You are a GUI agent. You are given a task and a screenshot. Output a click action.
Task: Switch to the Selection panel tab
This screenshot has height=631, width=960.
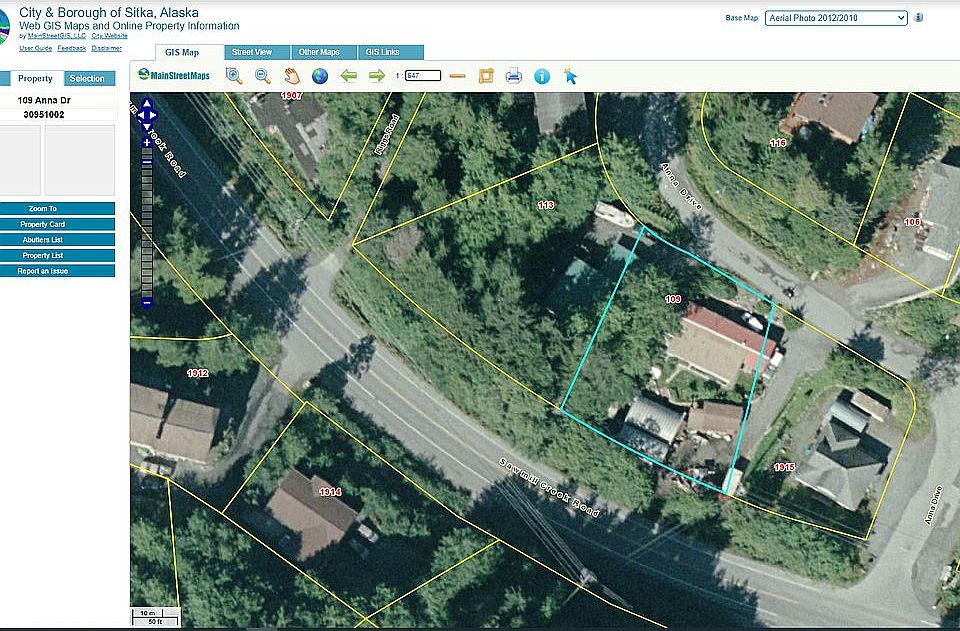[x=89, y=78]
